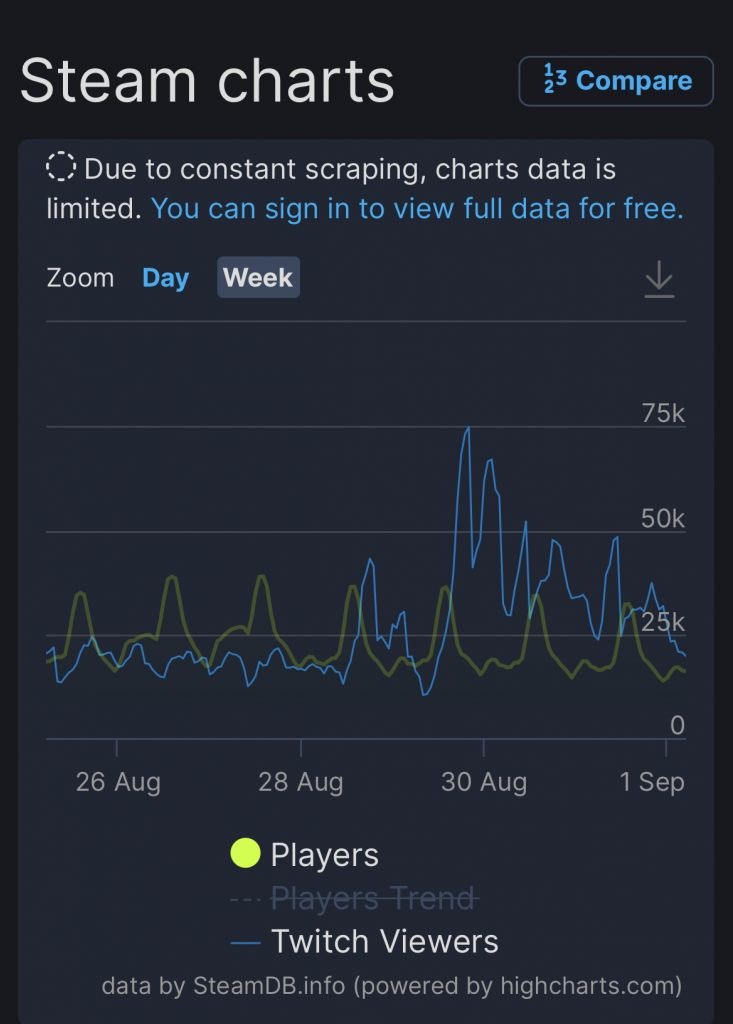The image size is (733, 1024).
Task: Click the chart download arrow icon
Action: tap(659, 279)
